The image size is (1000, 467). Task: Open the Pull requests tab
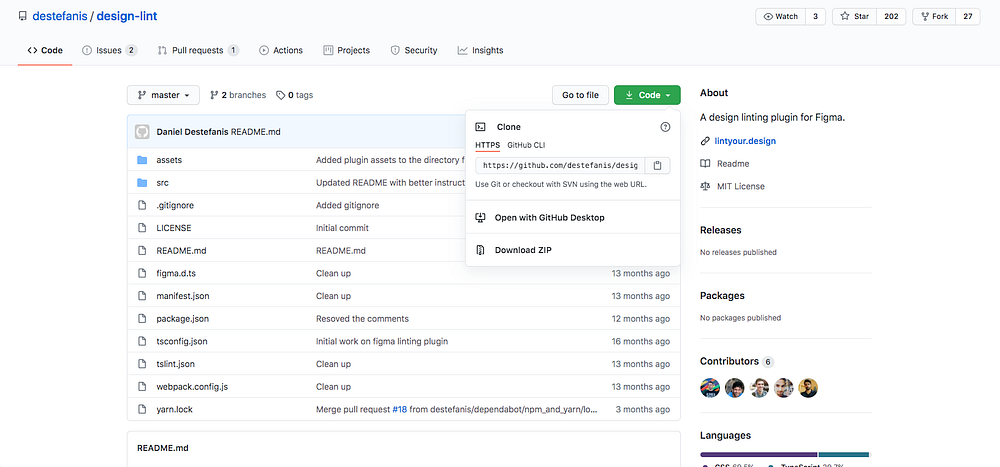tap(198, 50)
